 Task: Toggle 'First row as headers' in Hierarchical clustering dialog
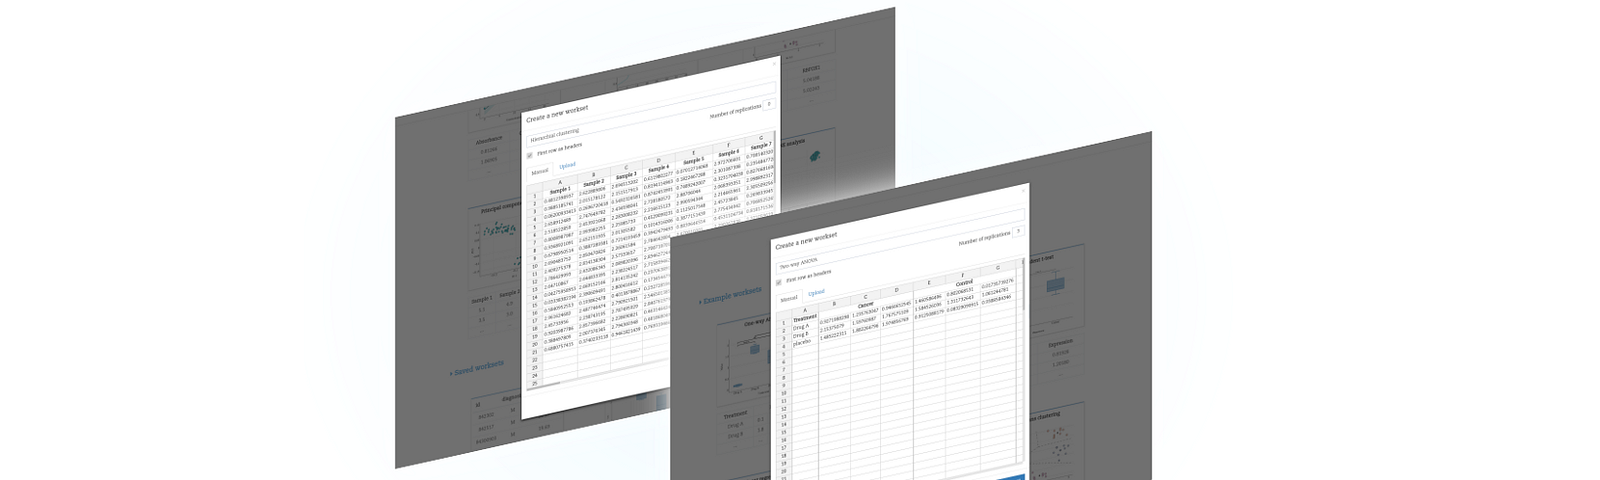tap(530, 154)
